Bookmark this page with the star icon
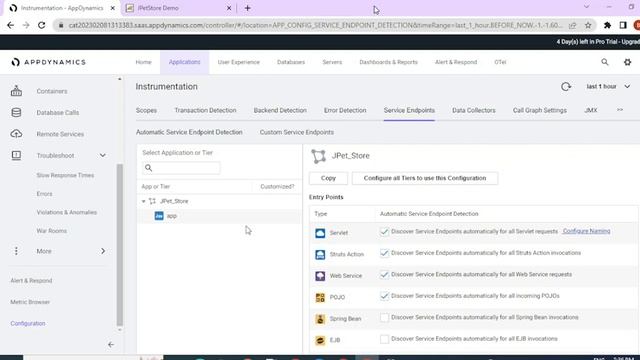Image resolution: width=640 pixels, height=360 pixels. click(x=588, y=25)
